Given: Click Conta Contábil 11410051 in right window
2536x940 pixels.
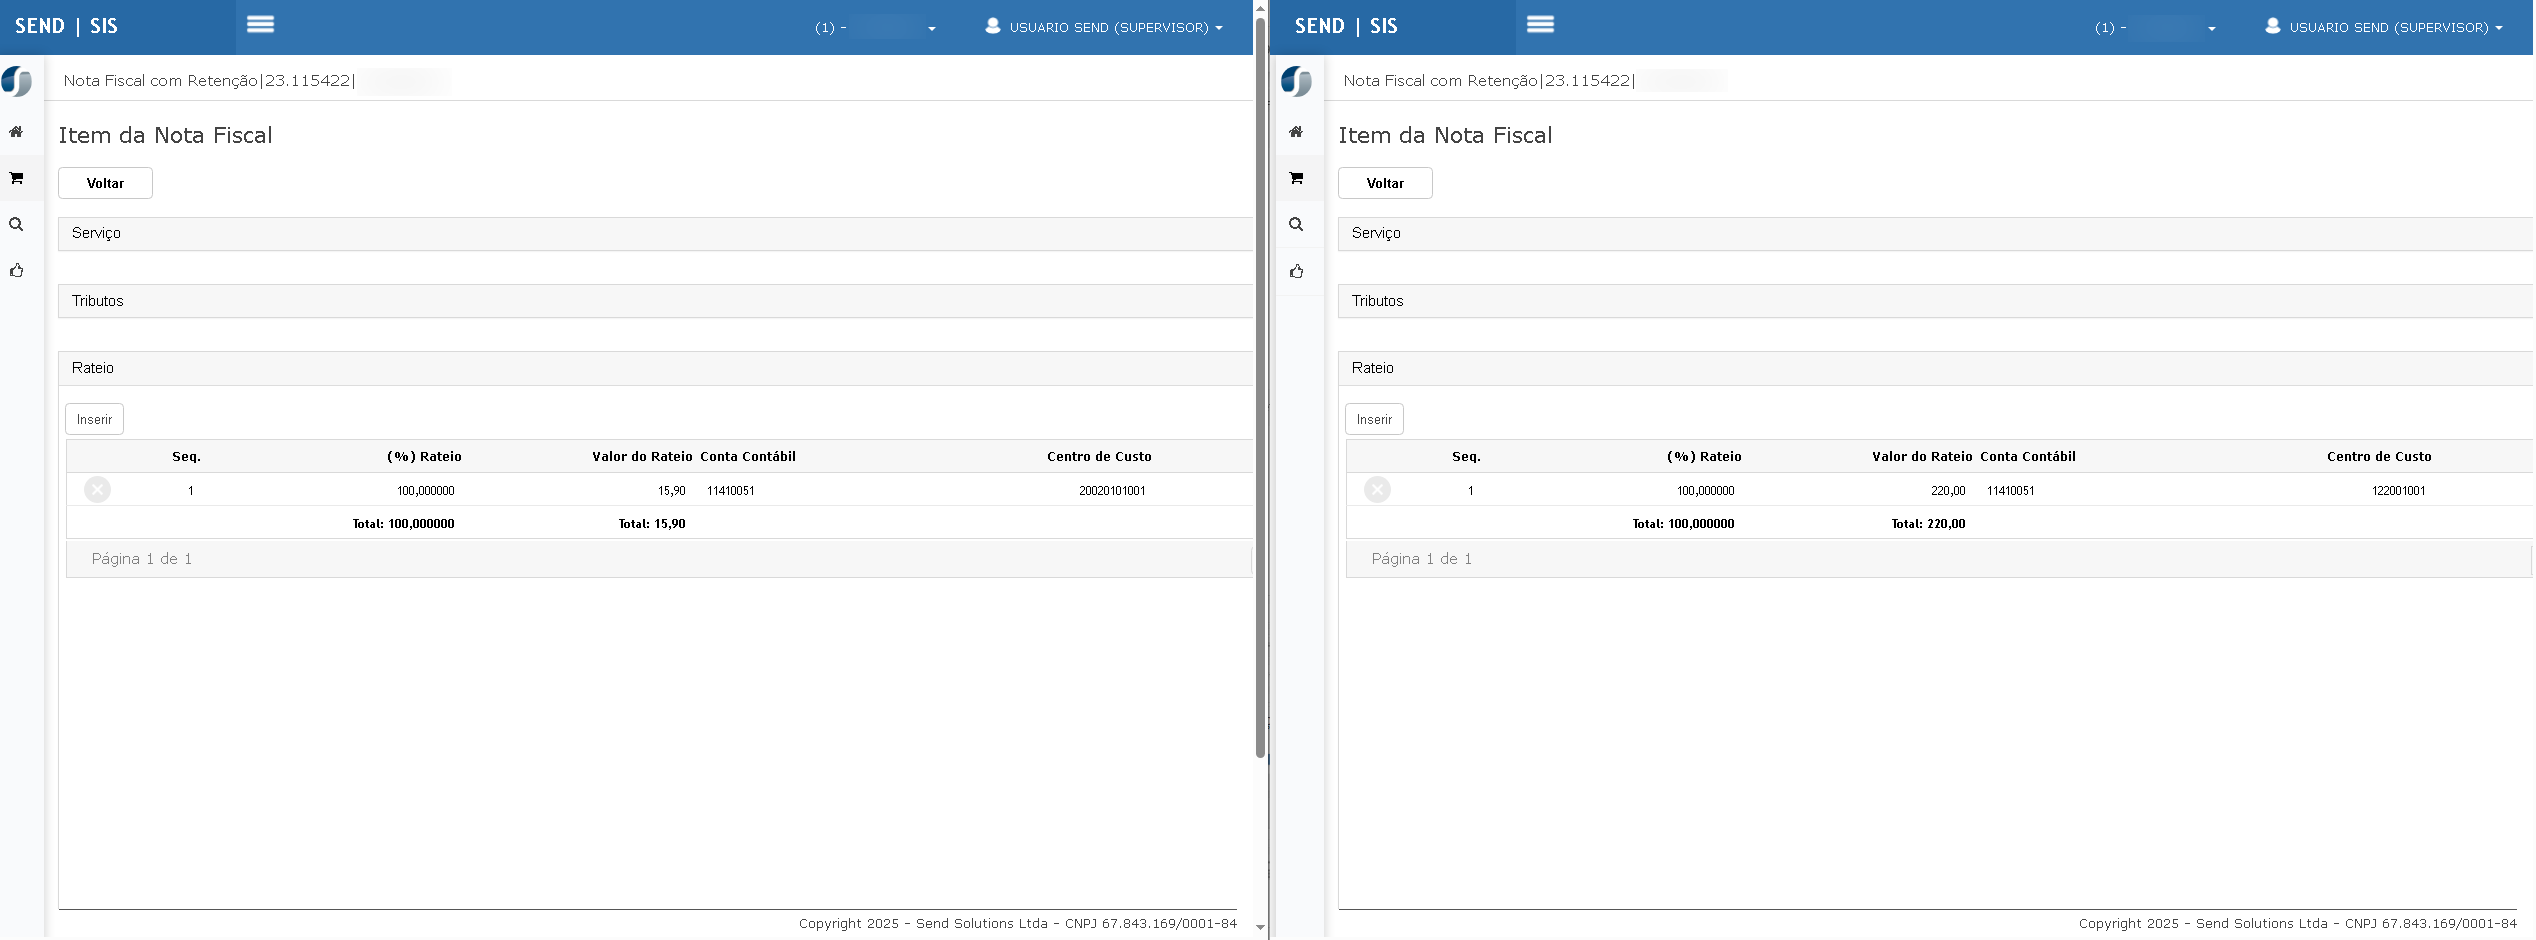Looking at the screenshot, I should pos(2011,491).
